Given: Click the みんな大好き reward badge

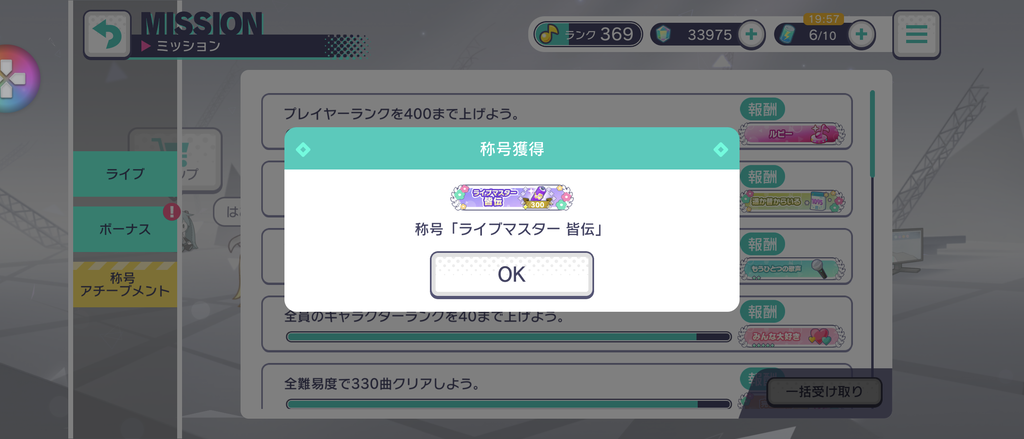Looking at the screenshot, I should tap(792, 336).
